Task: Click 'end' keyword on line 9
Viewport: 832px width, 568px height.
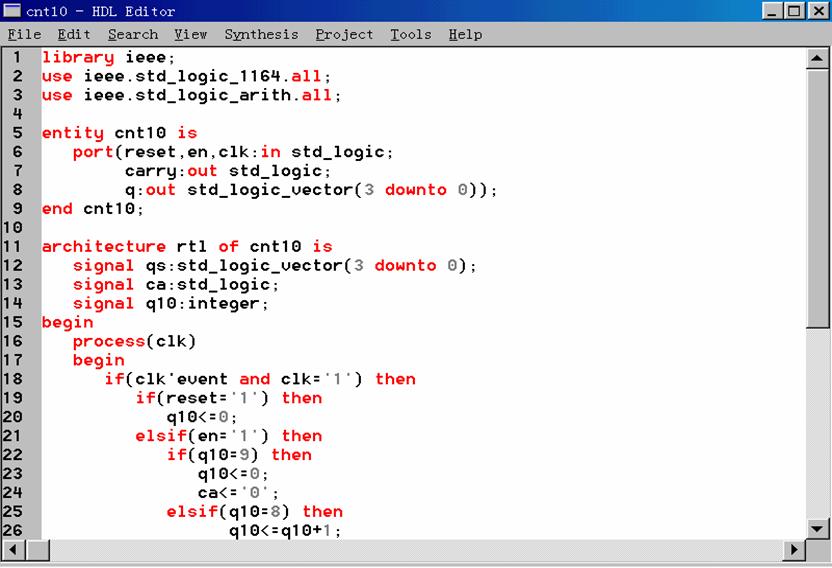Action: 57,209
